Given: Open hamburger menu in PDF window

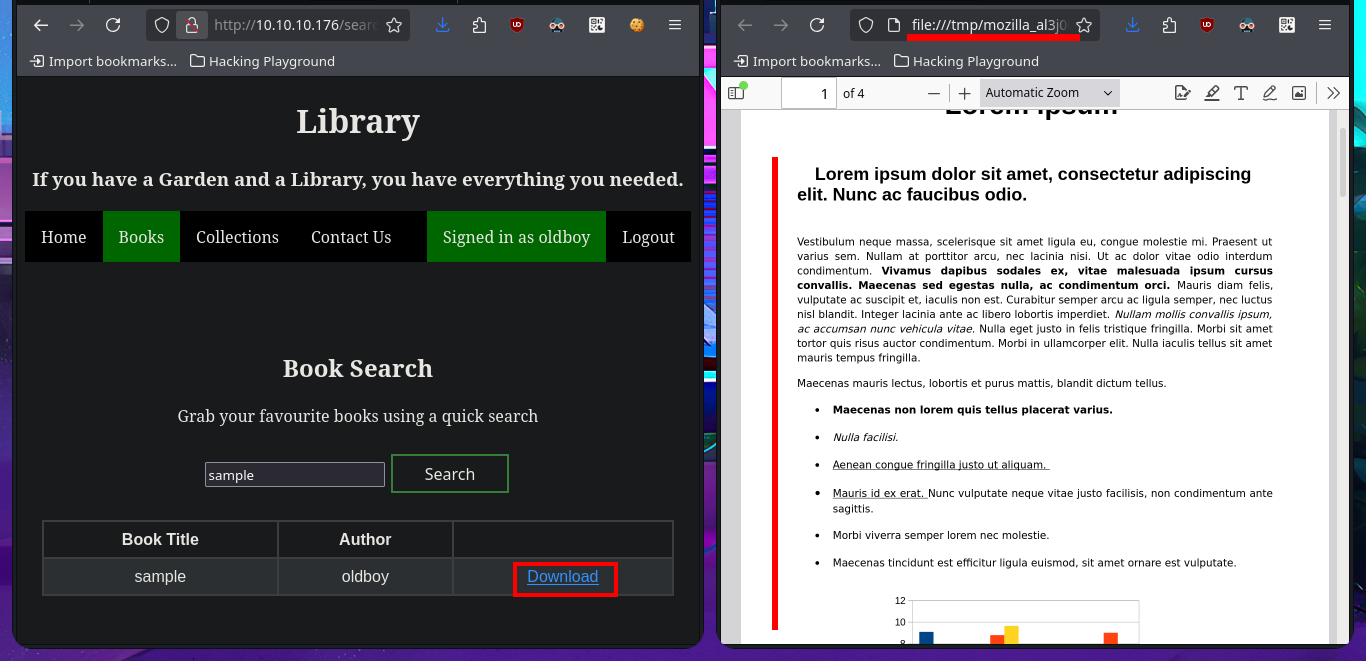Looking at the screenshot, I should point(1326,25).
